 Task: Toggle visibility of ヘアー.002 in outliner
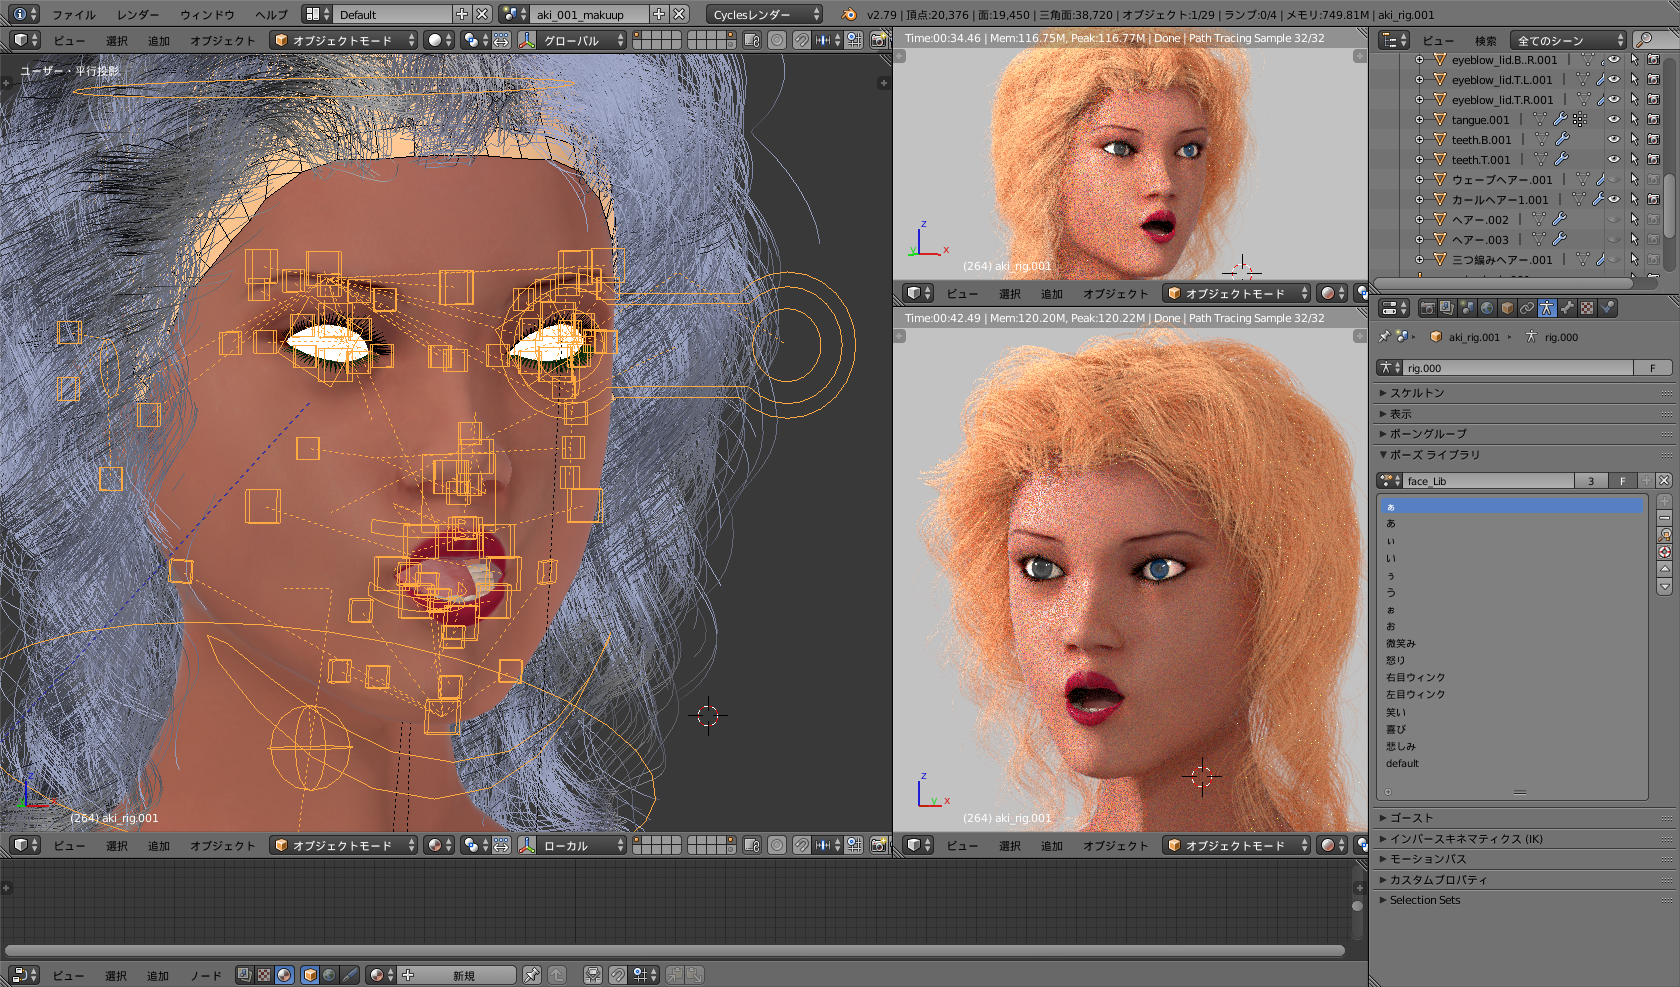(x=1613, y=220)
